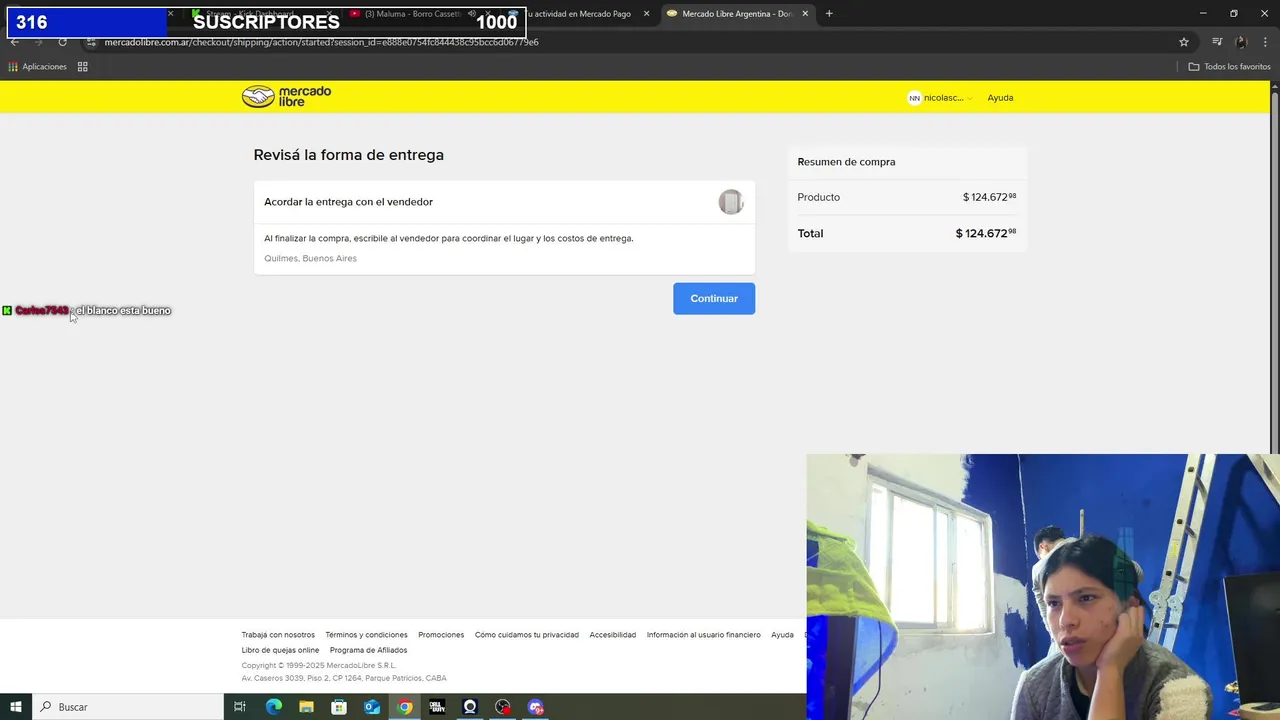Screen dimensions: 1280x720
Task: Open Accesibilidad footer link
Action: coord(613,635)
